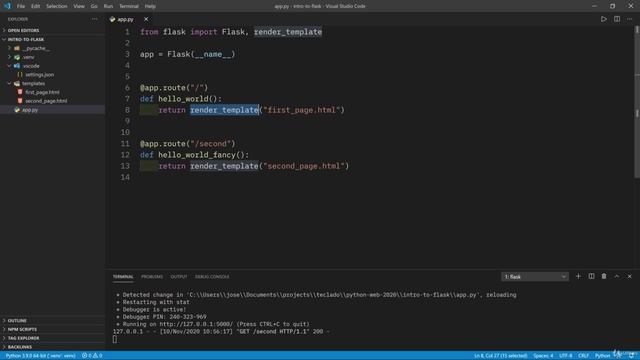Click the editor vertical scrollbar
Image resolution: width=640 pixels, height=360 pixels.
tap(637, 102)
